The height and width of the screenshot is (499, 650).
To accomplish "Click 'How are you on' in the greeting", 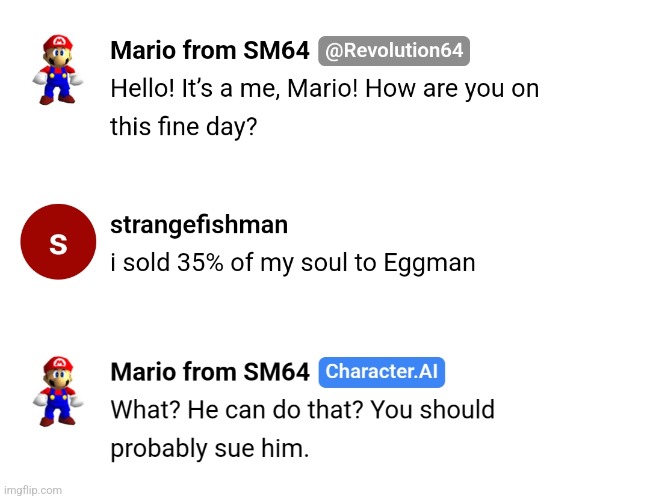I will point(452,89).
